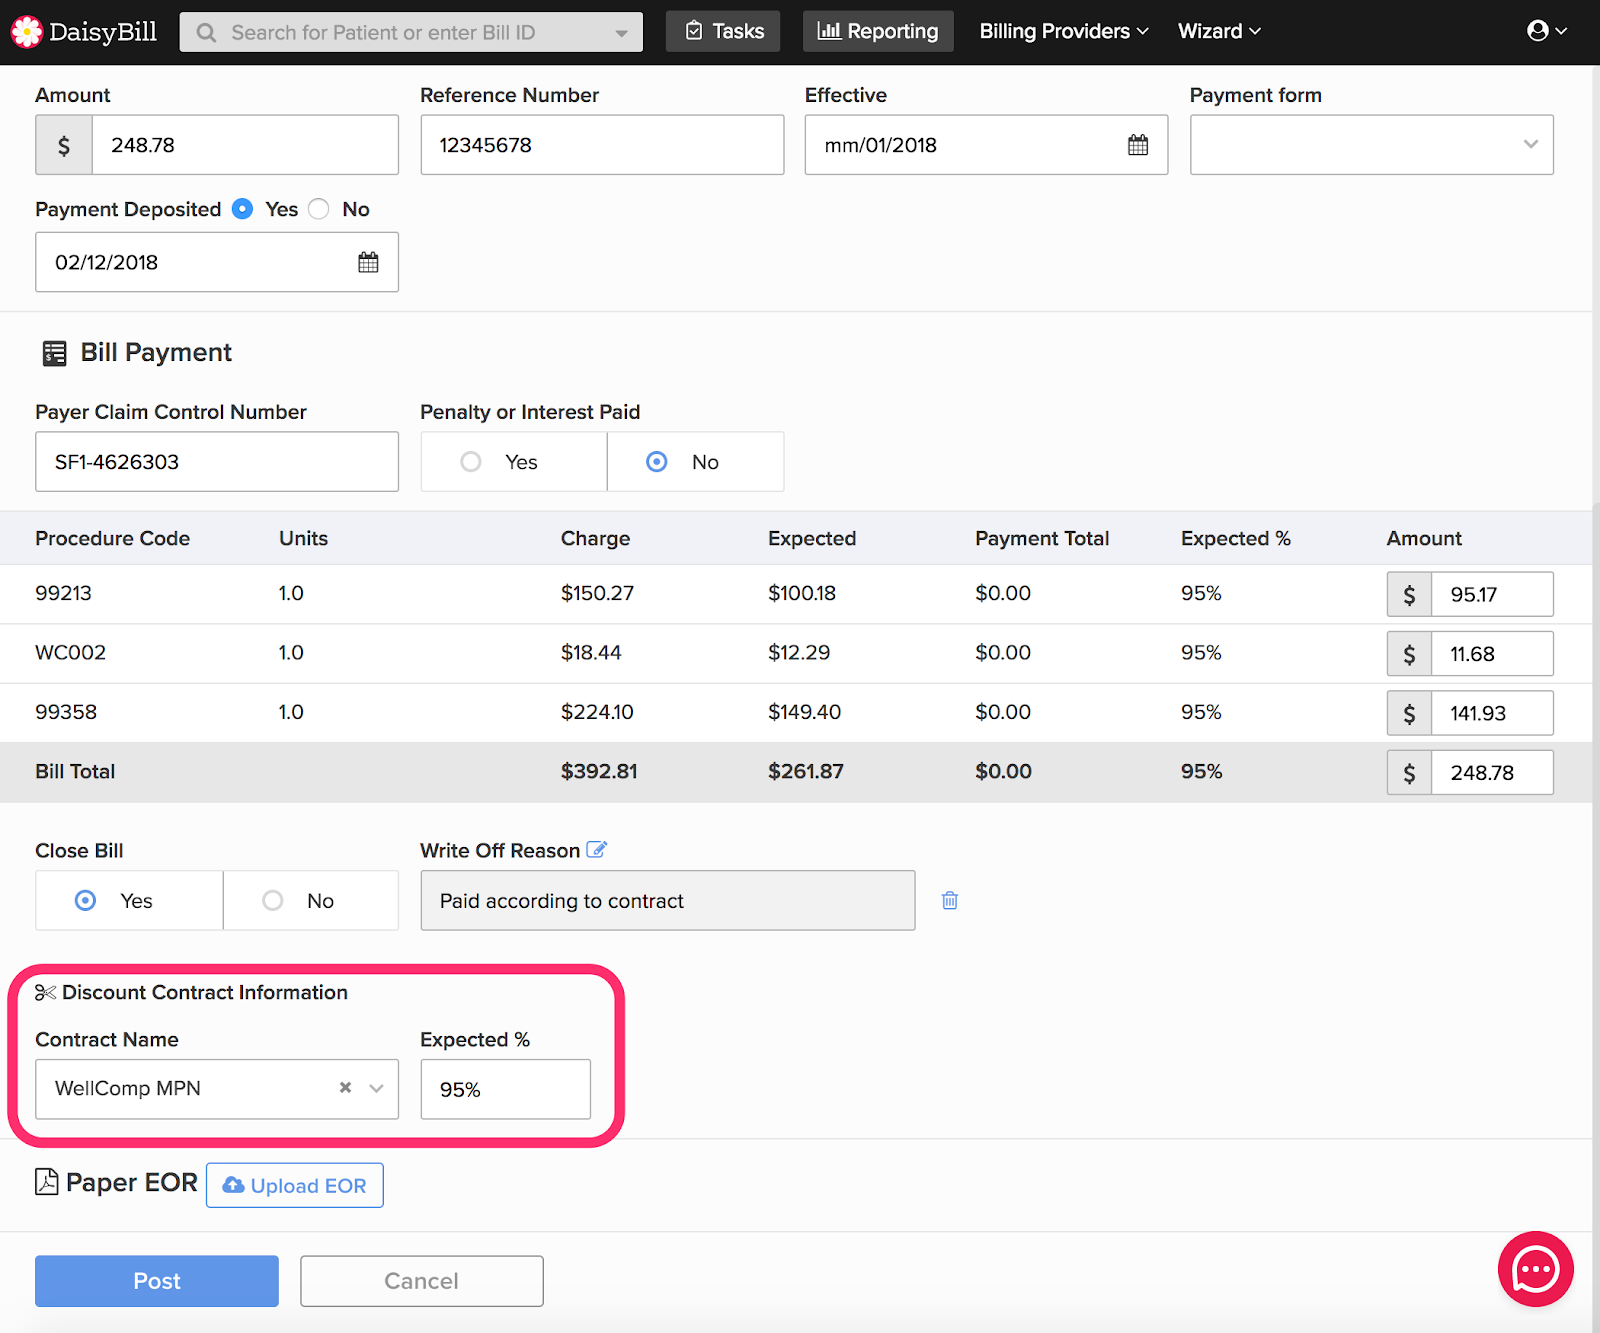Expand the Contract Name dropdown chevron
1600x1333 pixels.
(376, 1088)
